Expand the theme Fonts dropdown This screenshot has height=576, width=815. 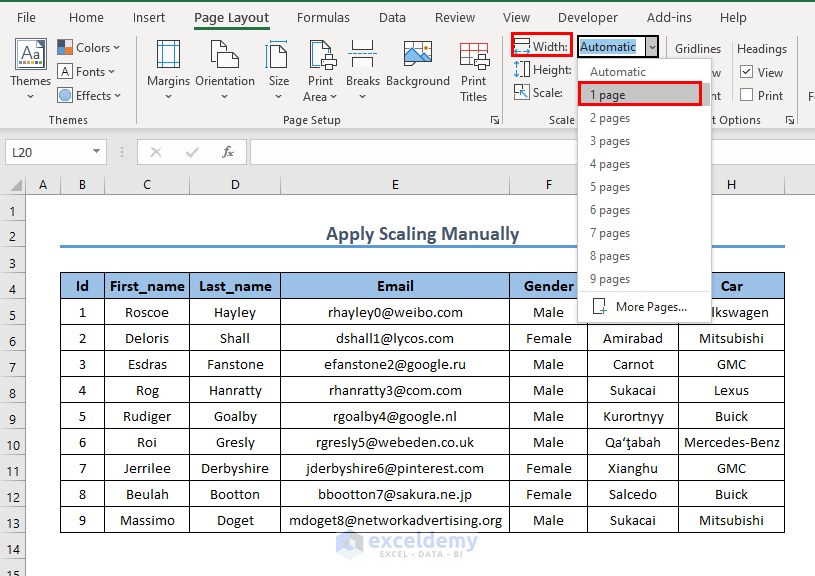pyautogui.click(x=88, y=71)
